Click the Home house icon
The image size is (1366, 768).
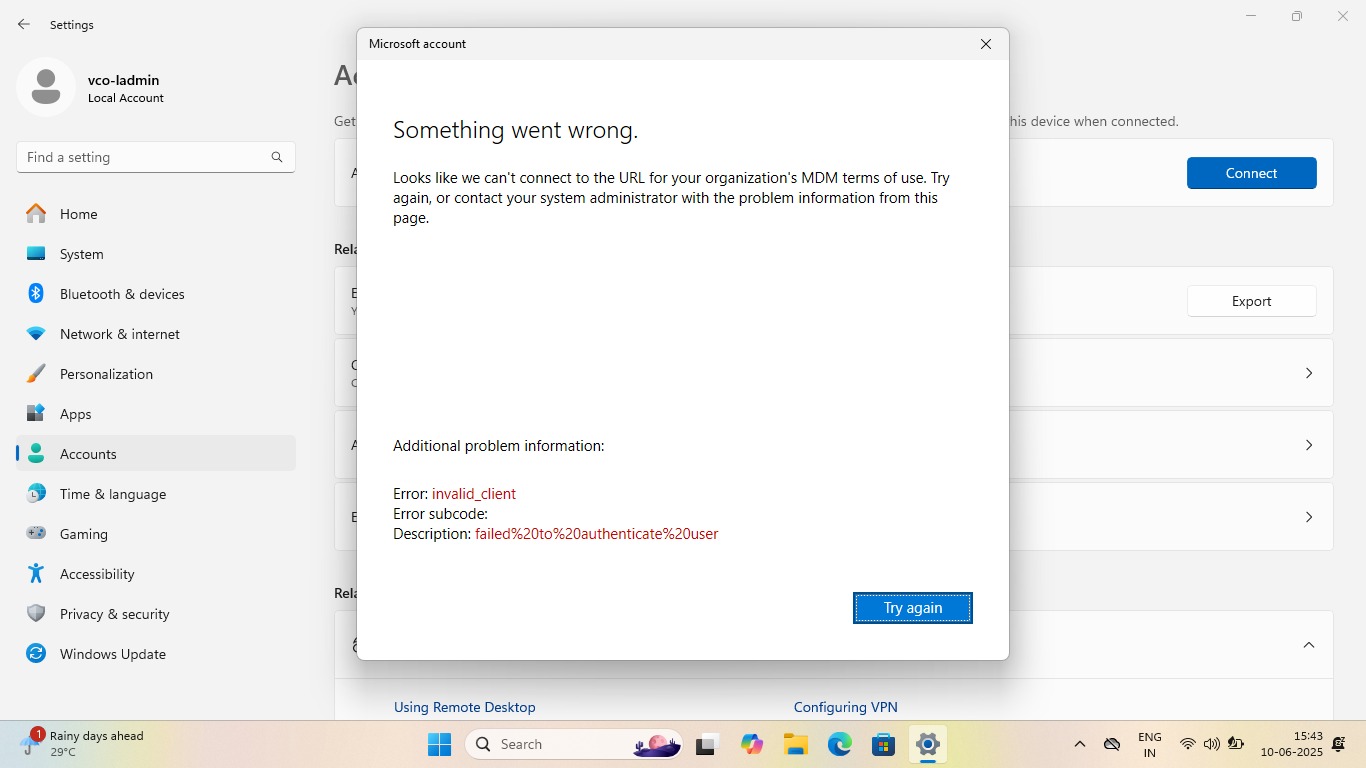point(36,213)
